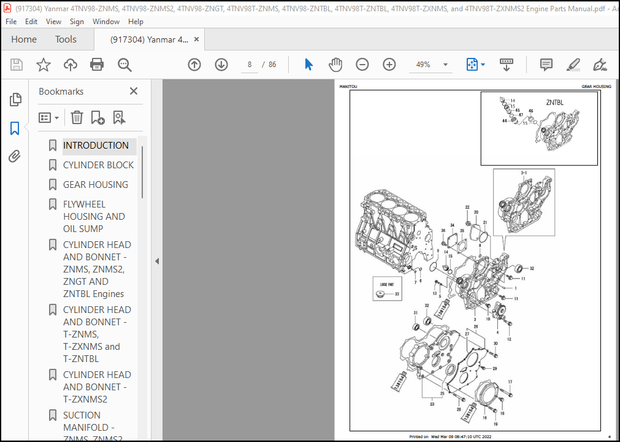
Task: Activate the Hand pan tool
Action: (x=335, y=64)
